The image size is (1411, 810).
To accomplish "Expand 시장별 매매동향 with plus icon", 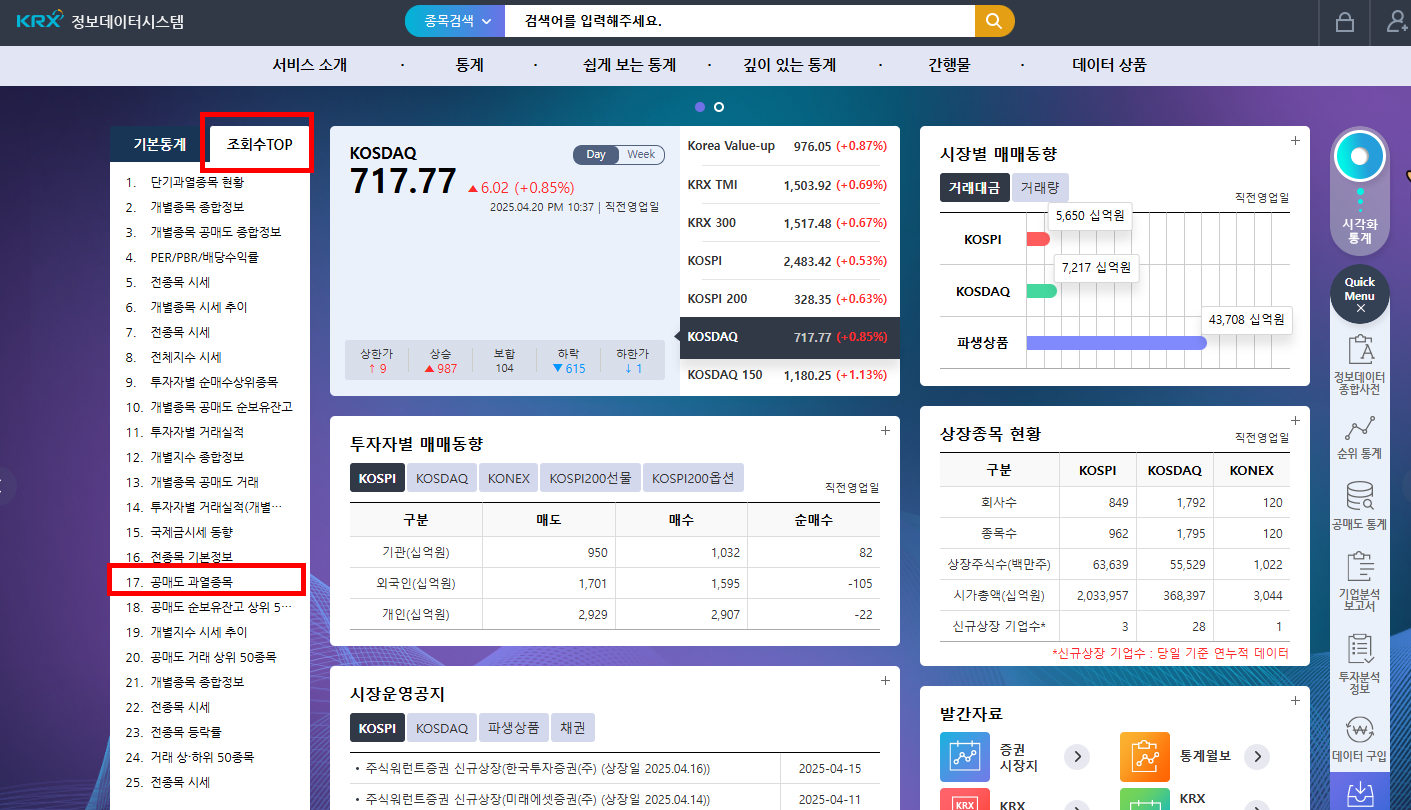I will 1295,141.
